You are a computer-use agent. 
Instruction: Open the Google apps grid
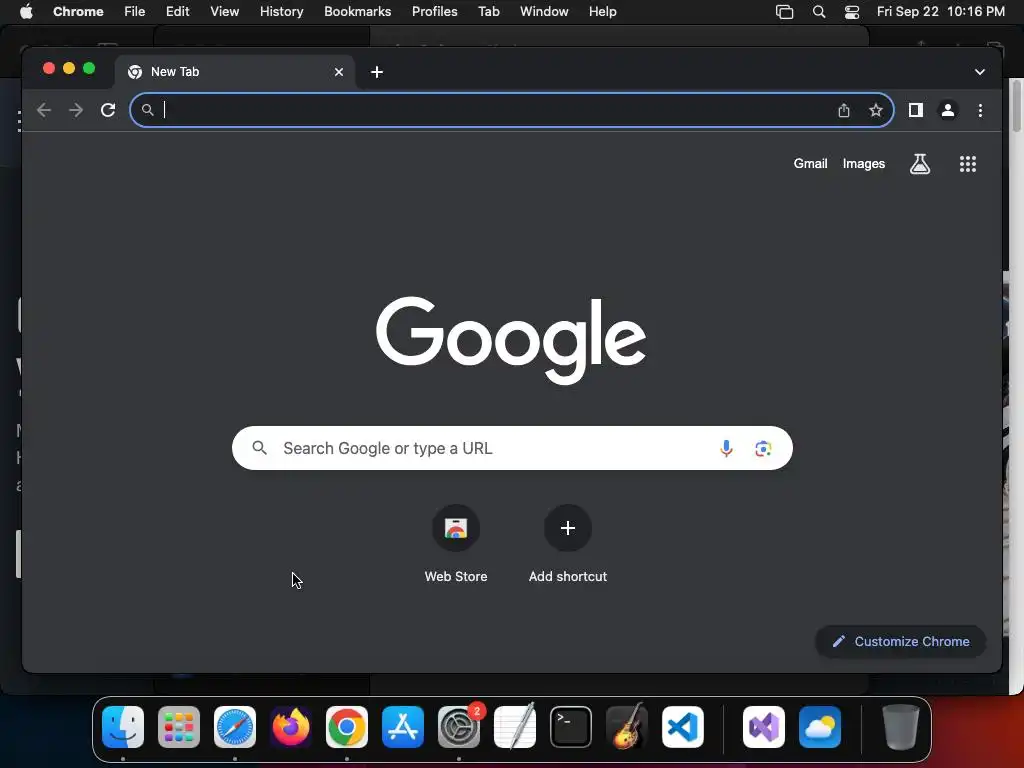click(968, 164)
